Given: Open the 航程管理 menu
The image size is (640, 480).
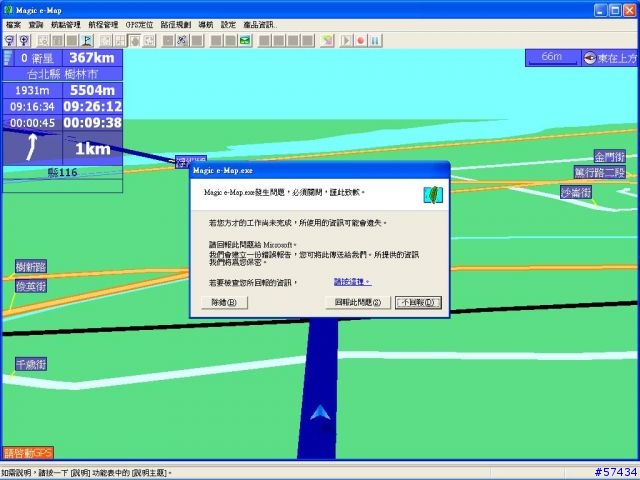Looking at the screenshot, I should coord(103,25).
